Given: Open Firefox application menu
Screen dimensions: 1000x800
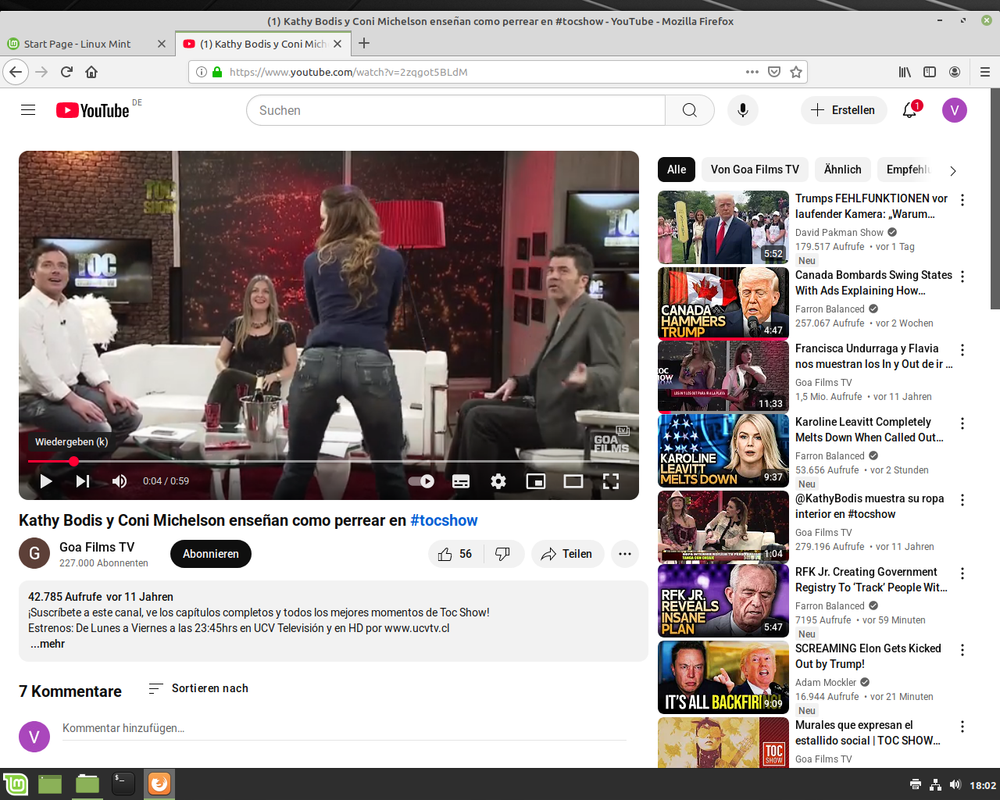Looking at the screenshot, I should click(x=985, y=72).
